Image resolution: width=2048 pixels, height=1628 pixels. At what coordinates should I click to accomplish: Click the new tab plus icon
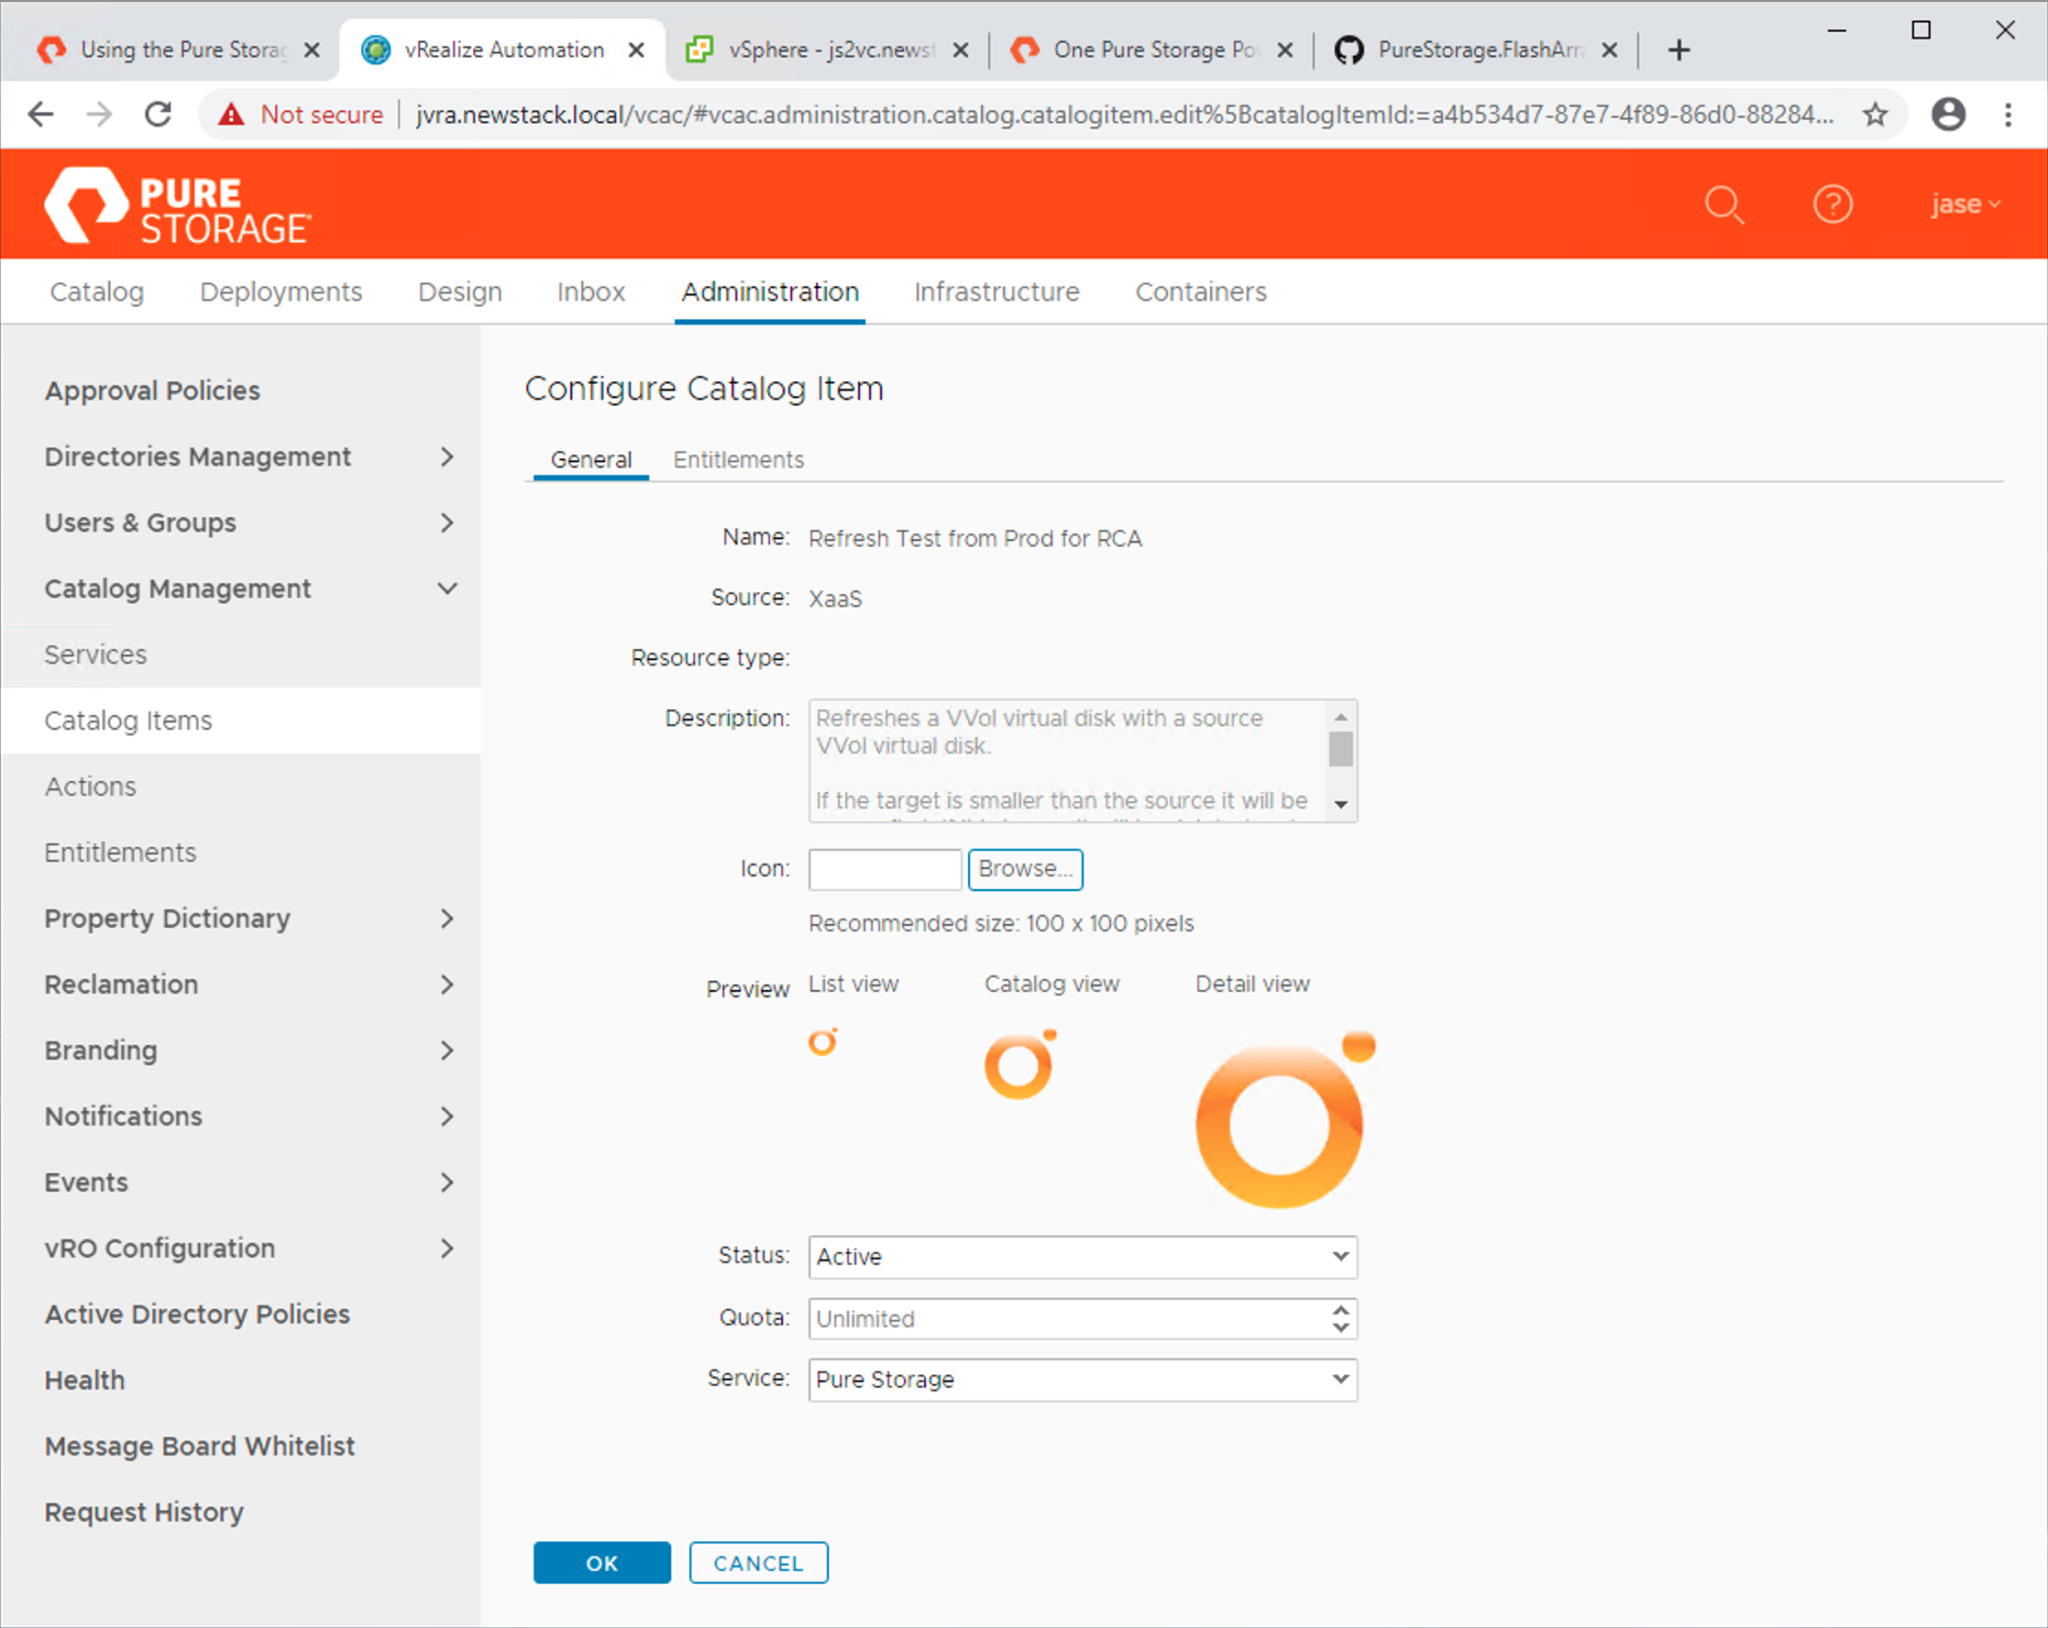1679,50
